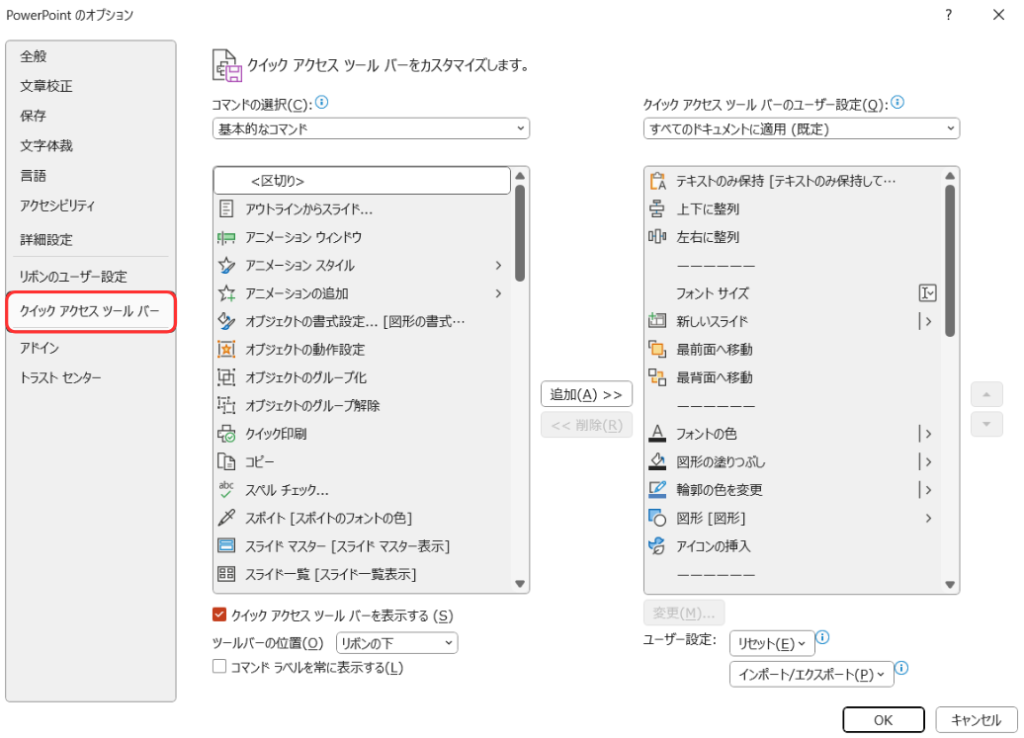Click the 図形 shapes icon
This screenshot has height=738, width=1024.
coord(657,518)
